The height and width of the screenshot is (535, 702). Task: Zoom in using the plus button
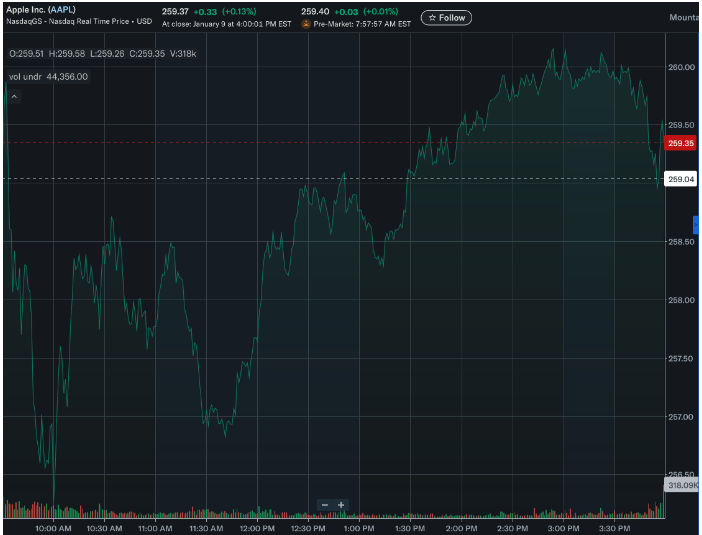(341, 505)
